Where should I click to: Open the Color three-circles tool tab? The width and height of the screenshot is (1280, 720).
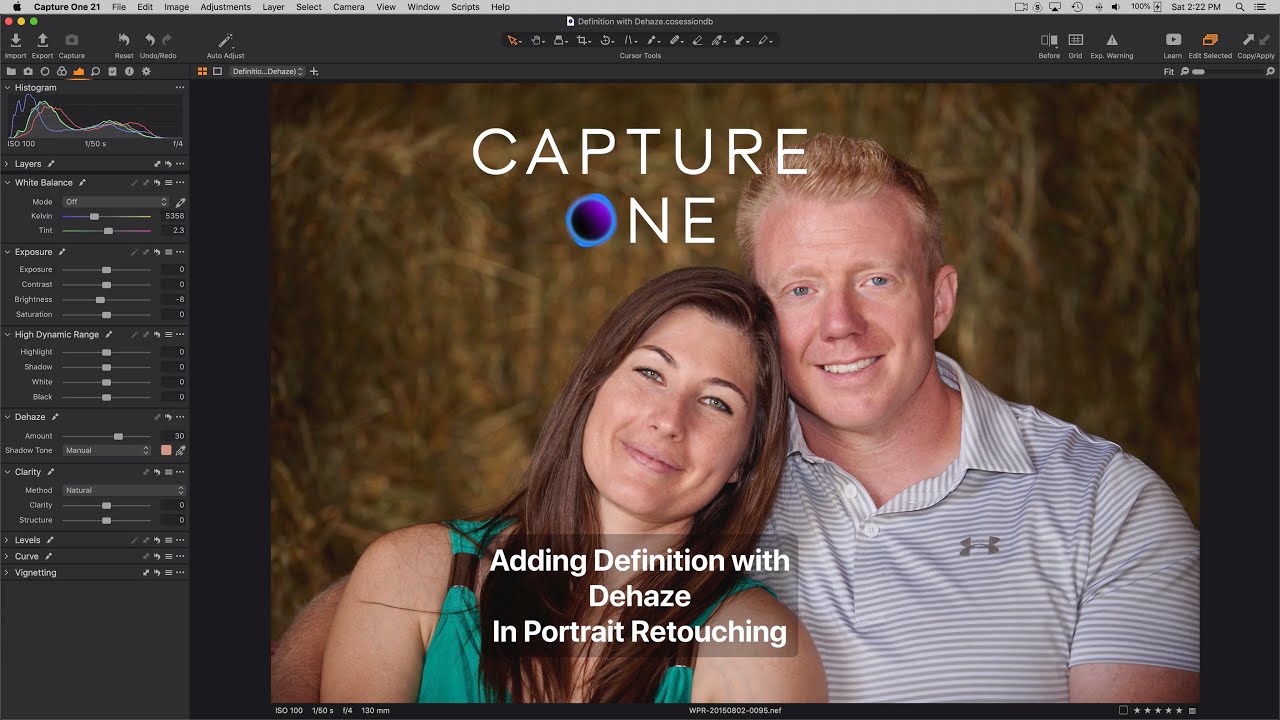(x=62, y=72)
